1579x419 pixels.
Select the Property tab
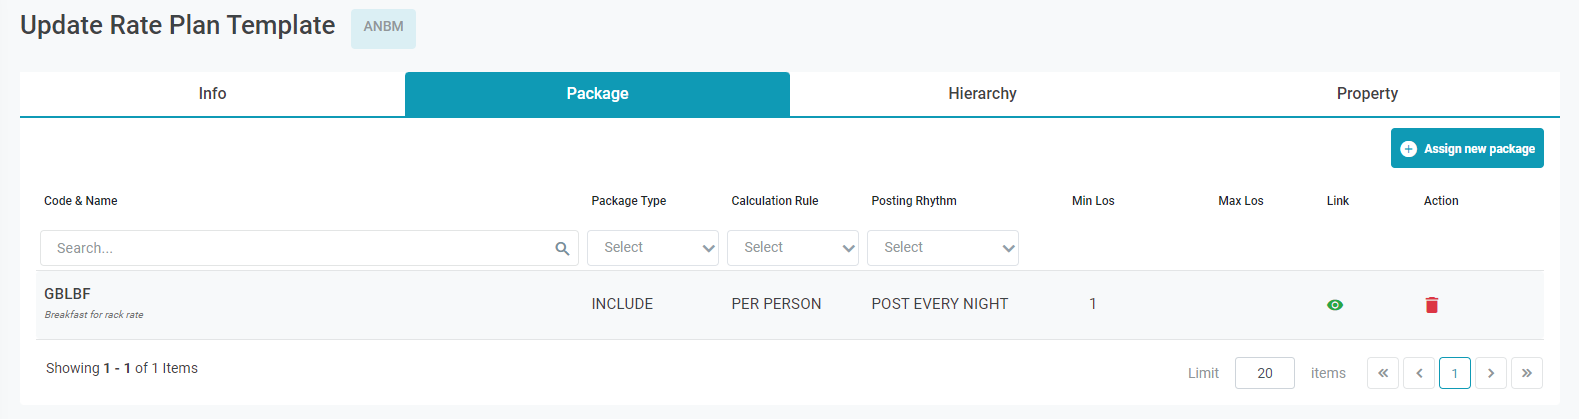click(1367, 94)
